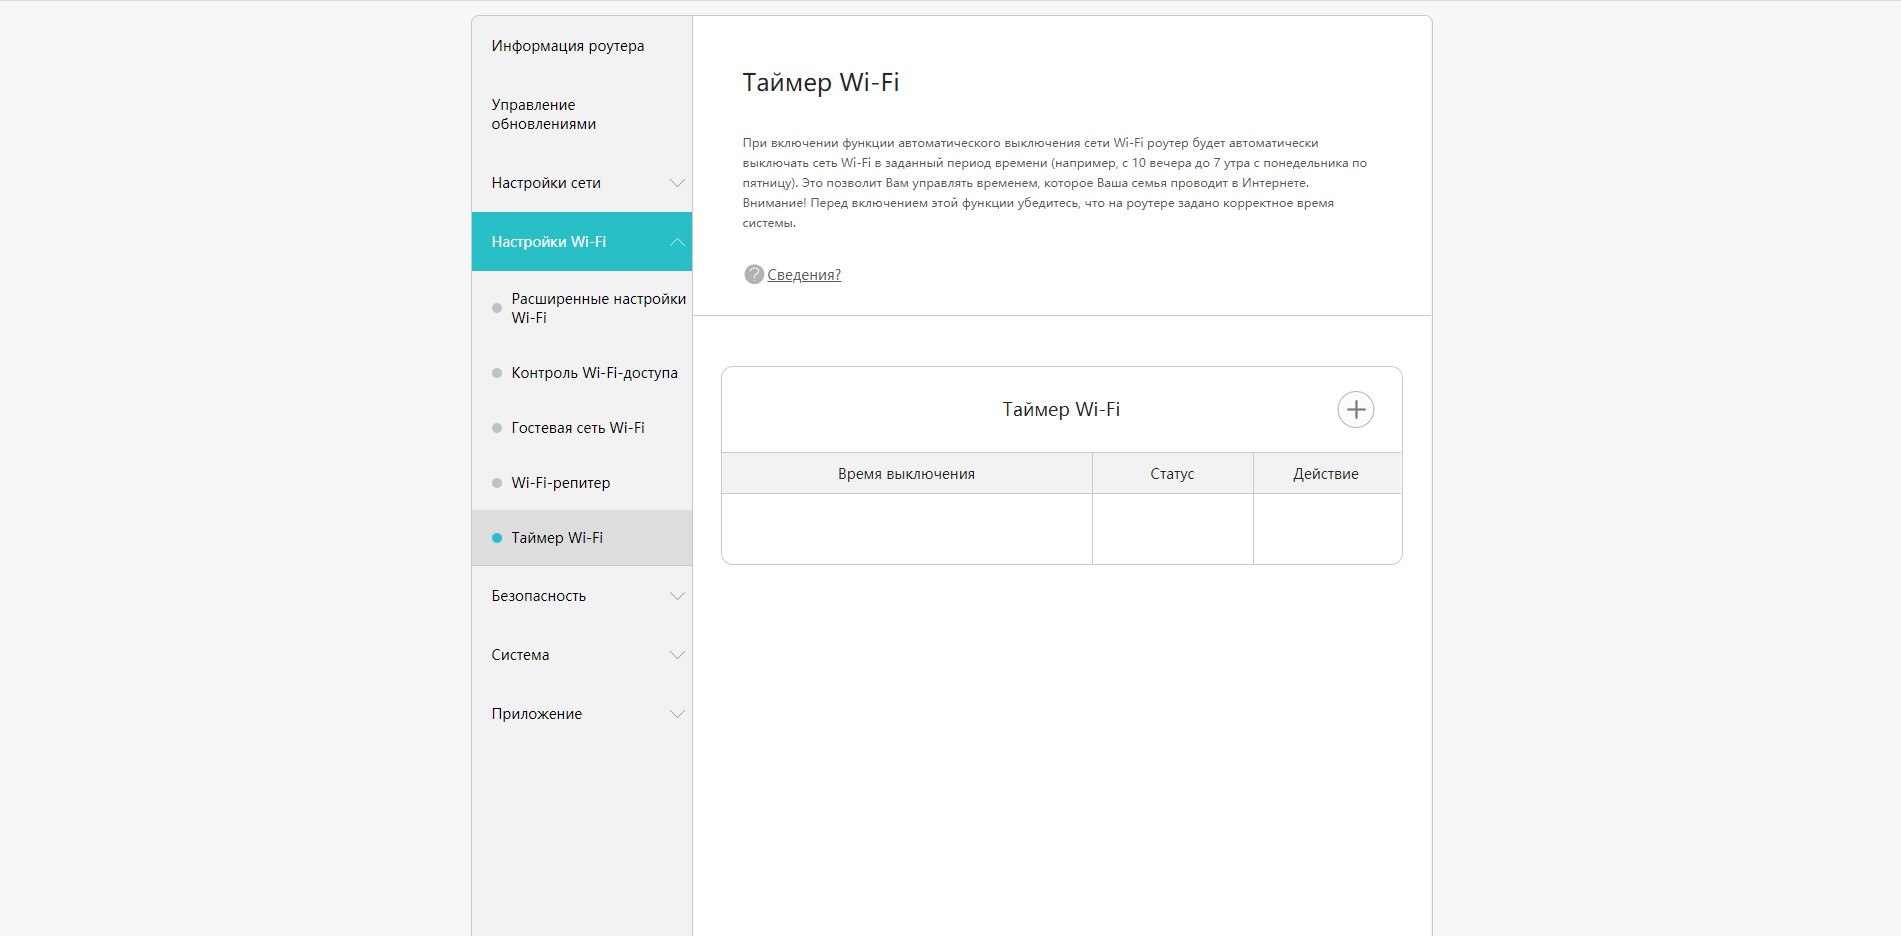
Task: Open the Безопасность menu label
Action: click(x=538, y=596)
